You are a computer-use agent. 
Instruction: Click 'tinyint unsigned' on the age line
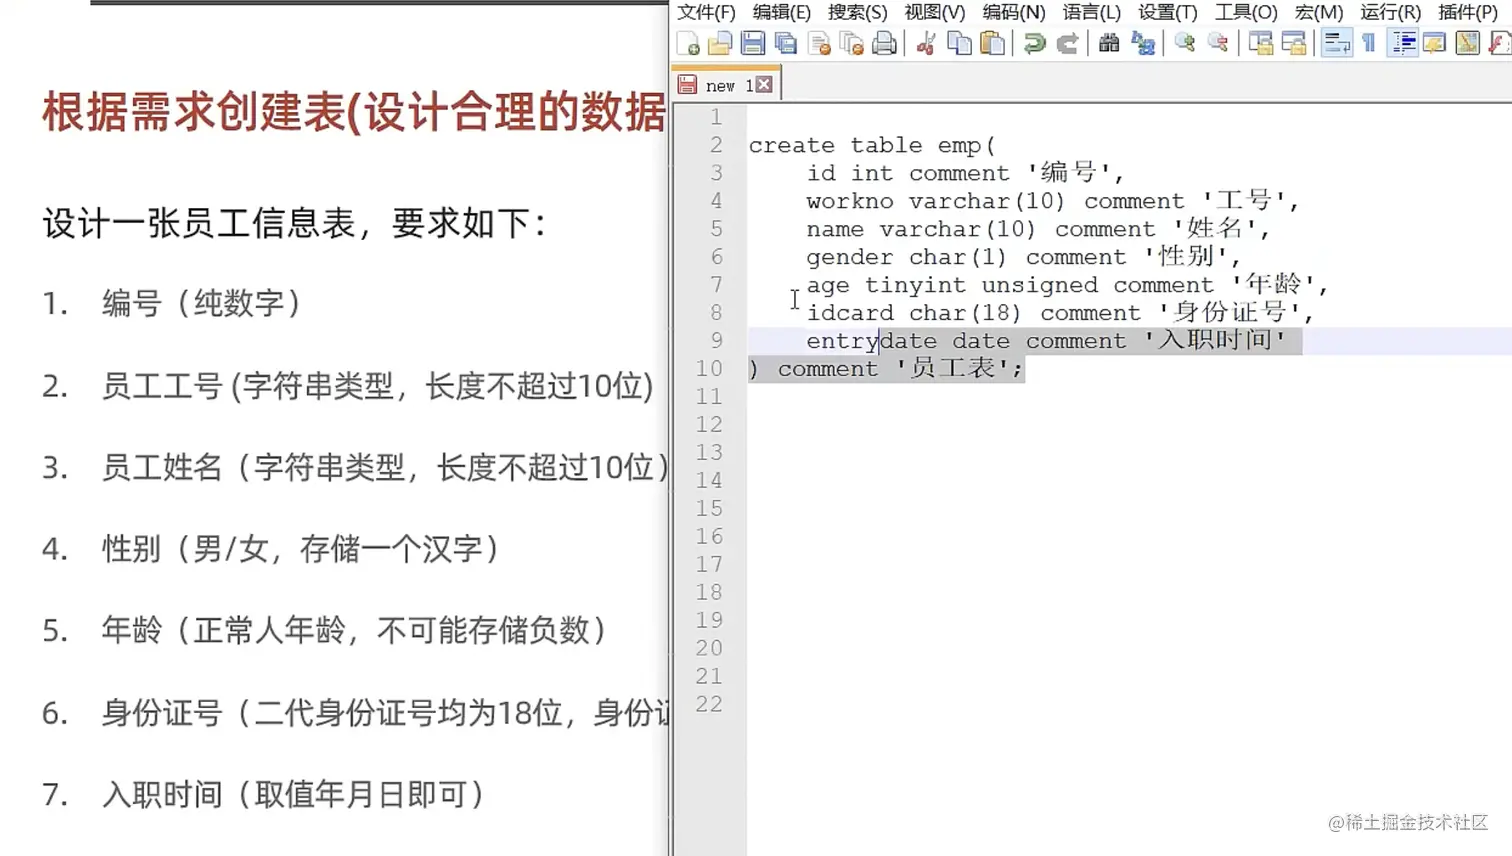[x=981, y=286]
